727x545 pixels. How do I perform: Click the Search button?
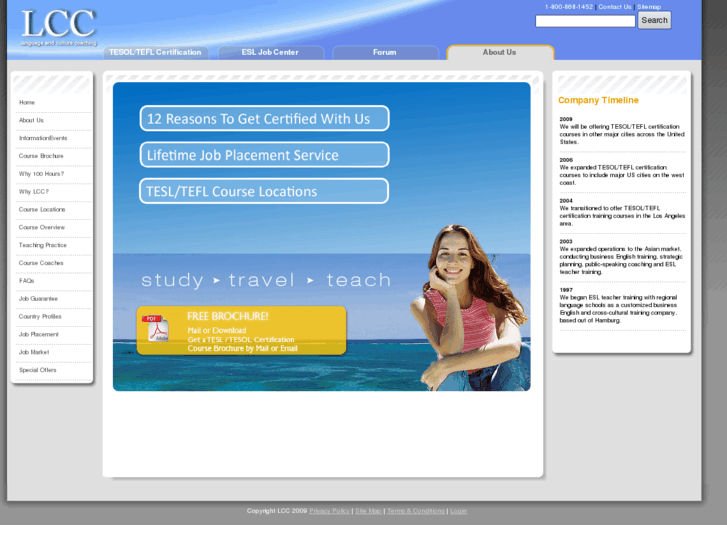[654, 20]
